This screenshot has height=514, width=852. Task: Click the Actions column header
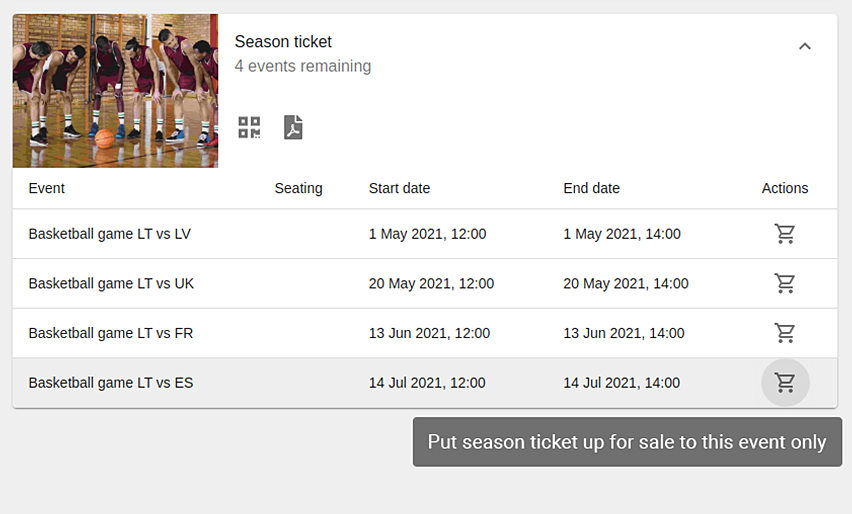click(x=785, y=188)
